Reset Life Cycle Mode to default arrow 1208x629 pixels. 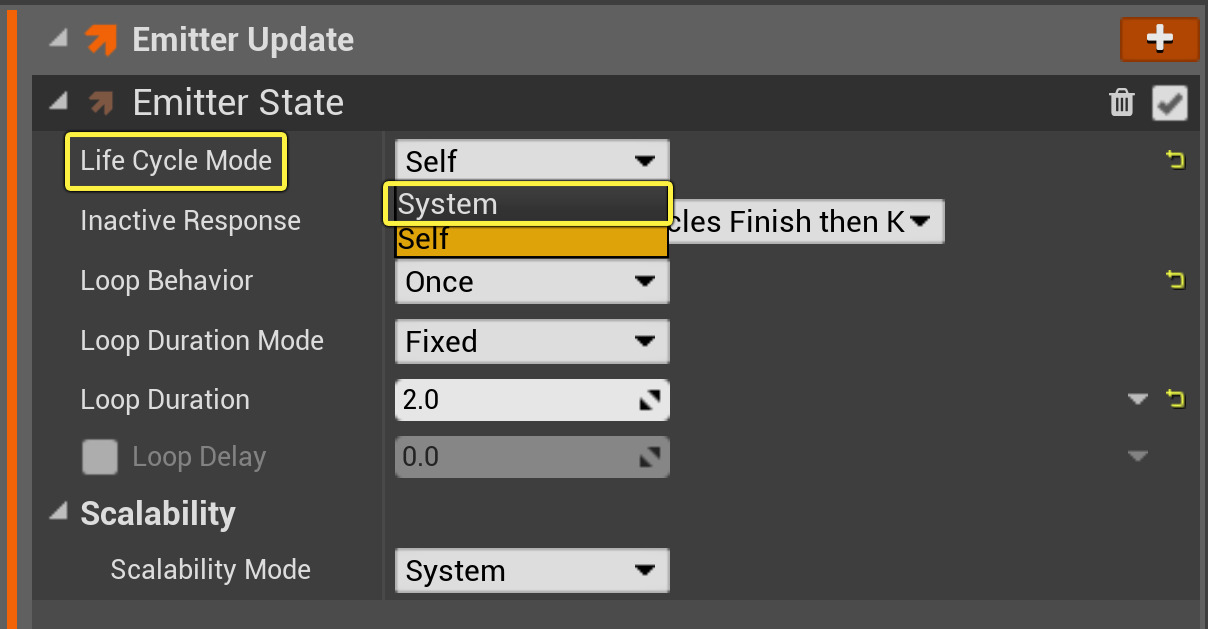tap(1176, 160)
